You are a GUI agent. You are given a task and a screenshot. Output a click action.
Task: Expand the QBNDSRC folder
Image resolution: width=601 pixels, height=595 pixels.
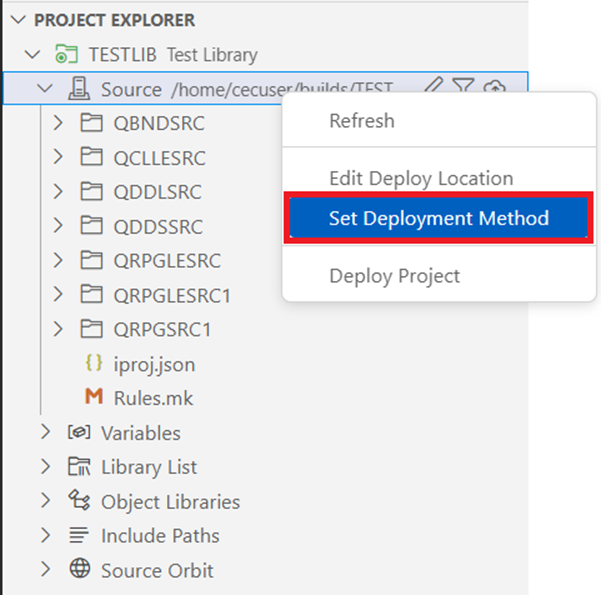point(58,124)
